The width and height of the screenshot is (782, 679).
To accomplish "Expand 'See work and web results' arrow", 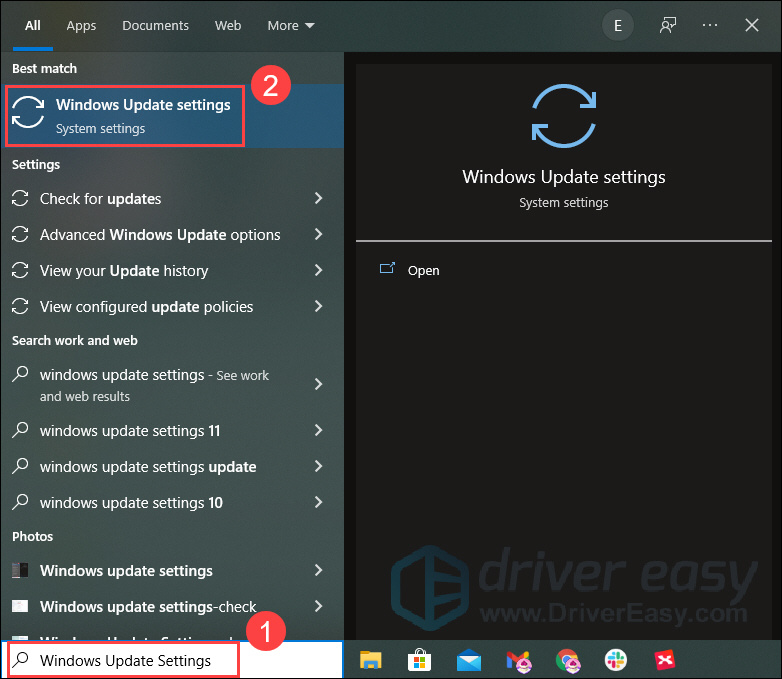I will pos(318,384).
